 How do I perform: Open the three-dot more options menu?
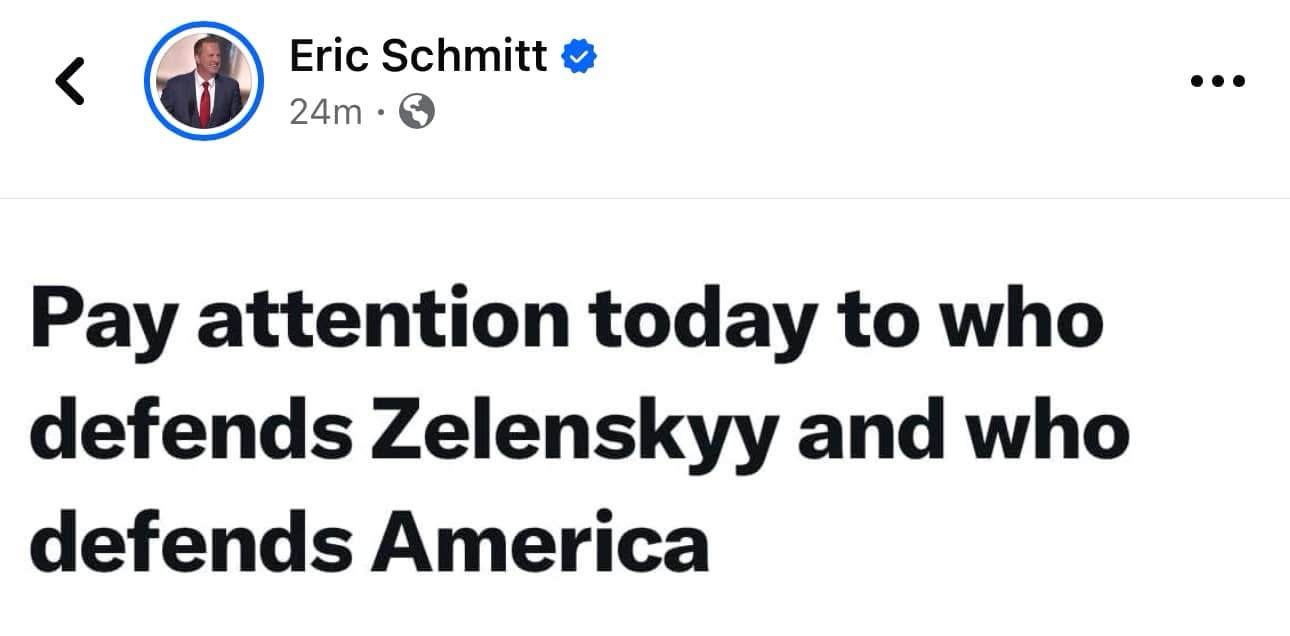point(1218,82)
